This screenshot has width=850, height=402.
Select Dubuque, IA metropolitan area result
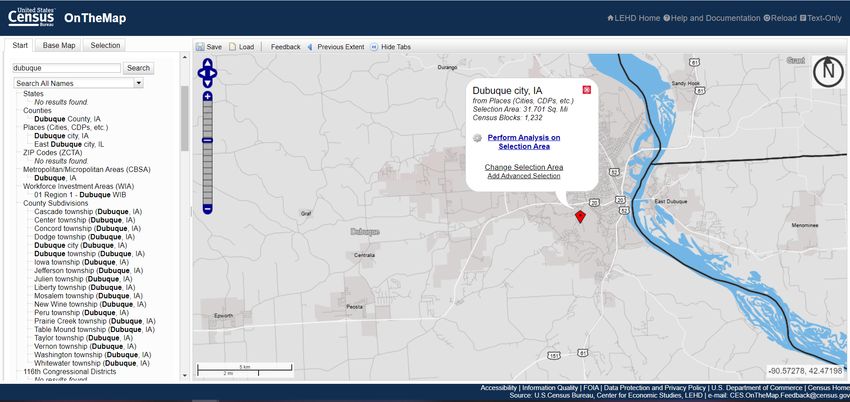pos(55,178)
